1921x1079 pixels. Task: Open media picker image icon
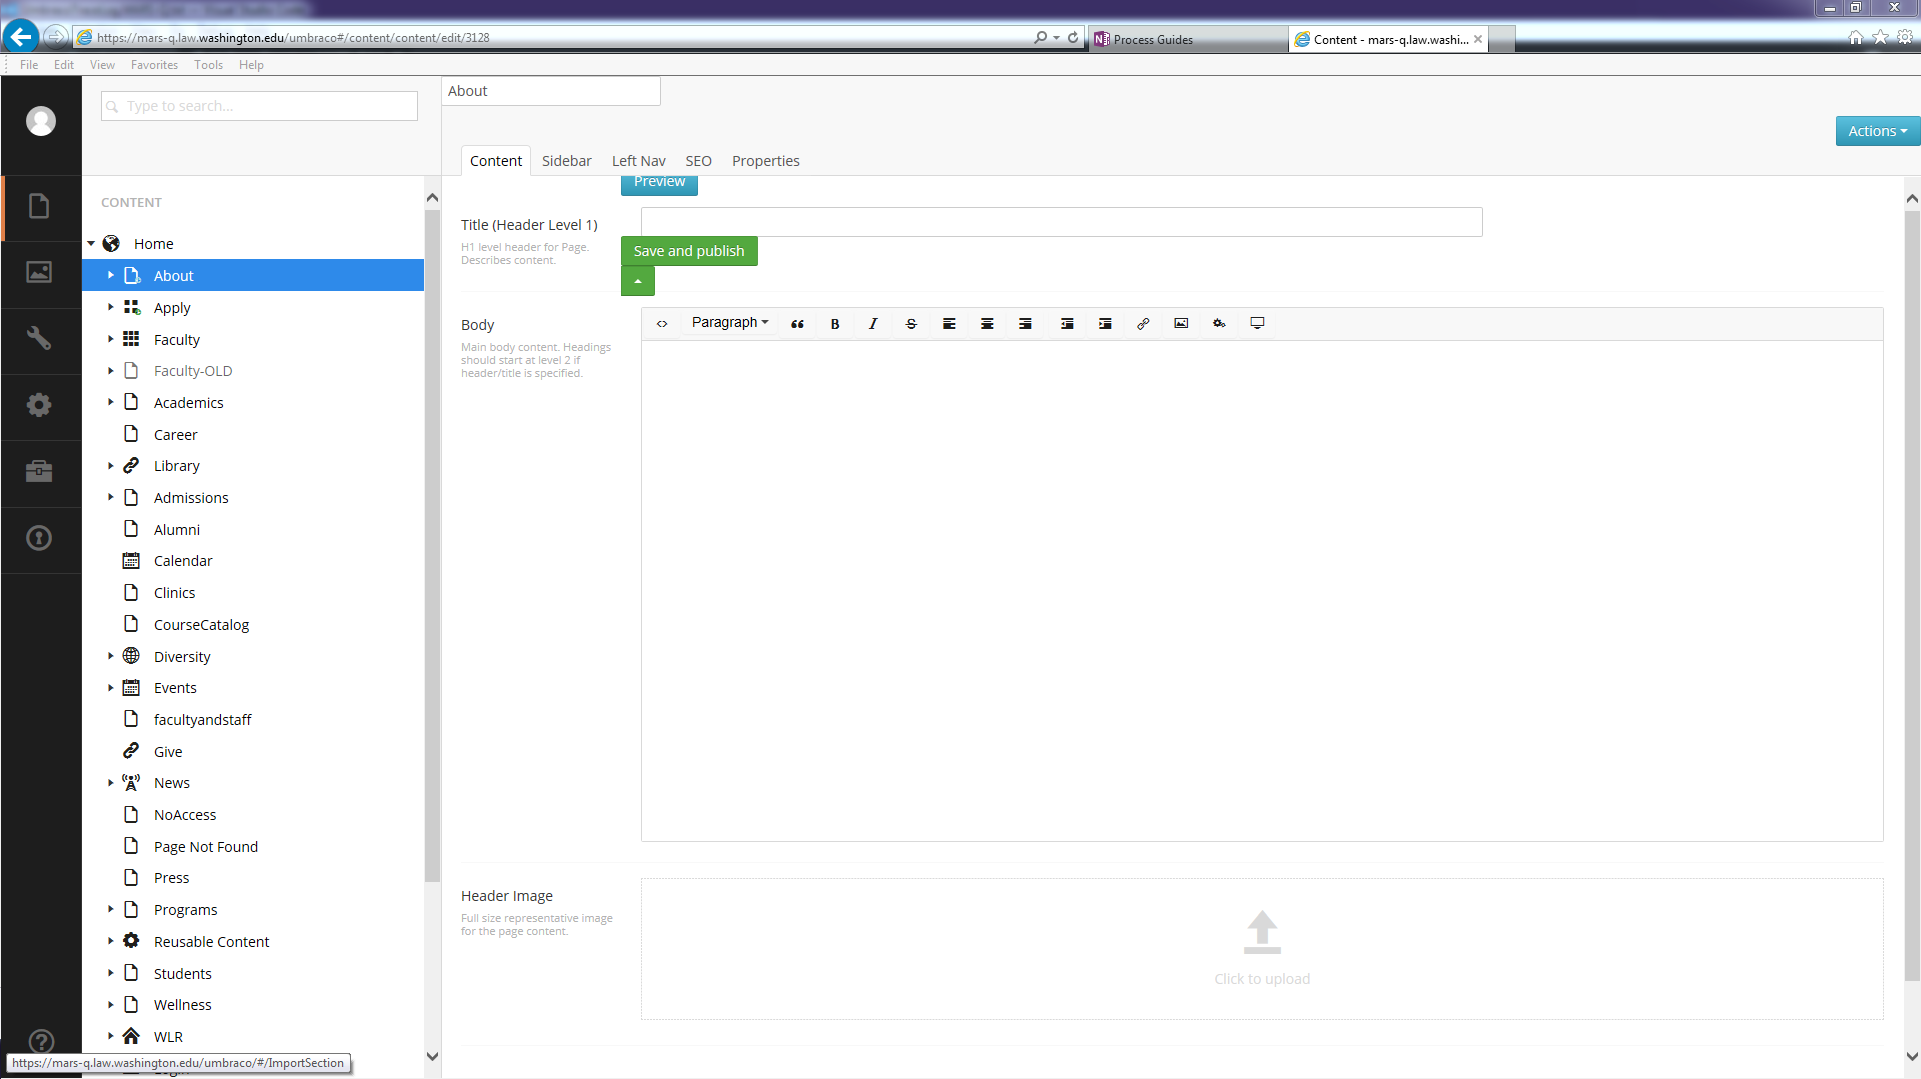pos(1181,323)
